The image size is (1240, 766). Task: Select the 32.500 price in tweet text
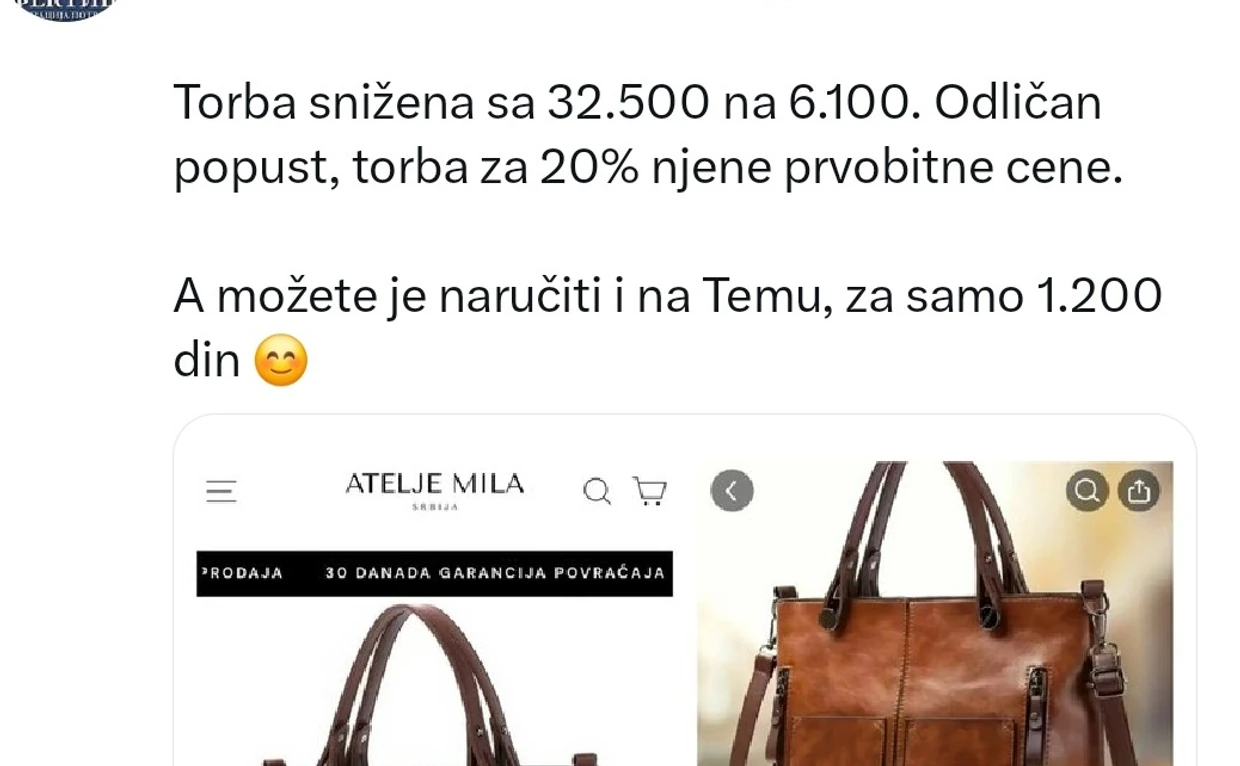628,102
